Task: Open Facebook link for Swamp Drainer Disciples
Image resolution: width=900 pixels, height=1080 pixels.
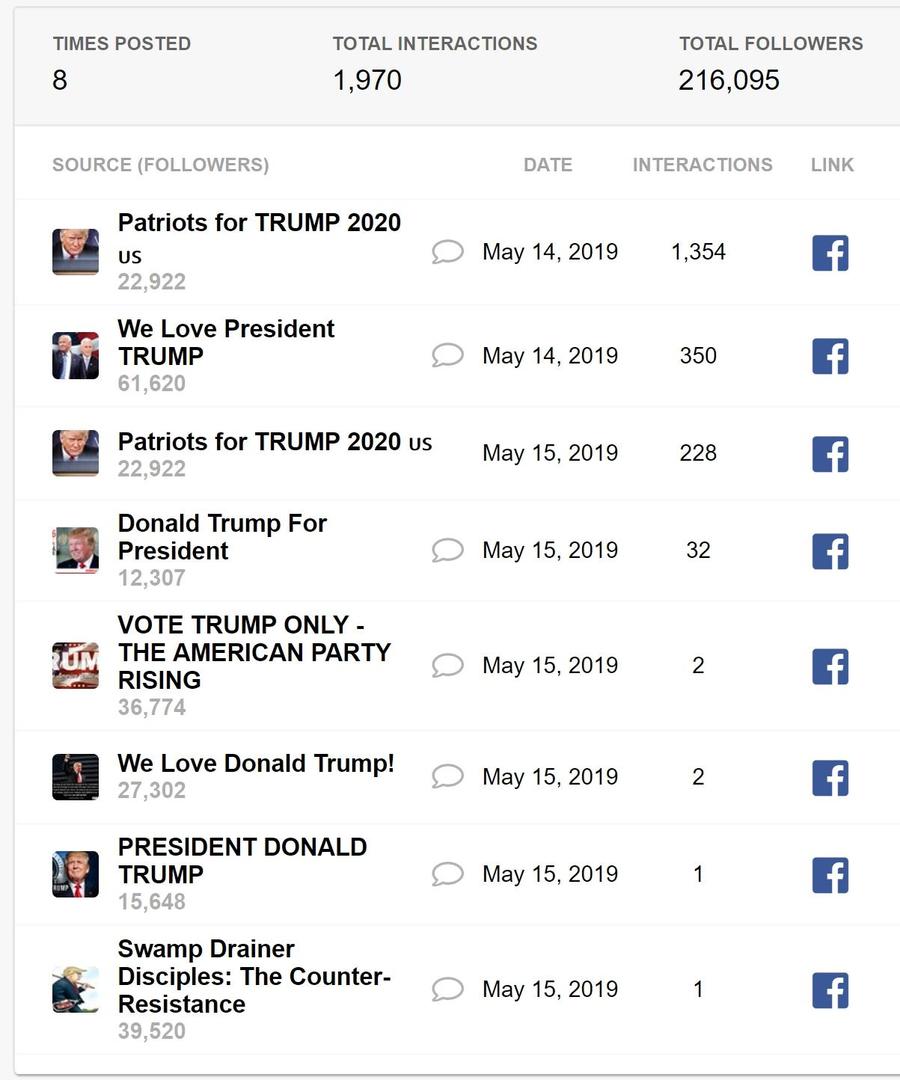Action: [x=830, y=990]
